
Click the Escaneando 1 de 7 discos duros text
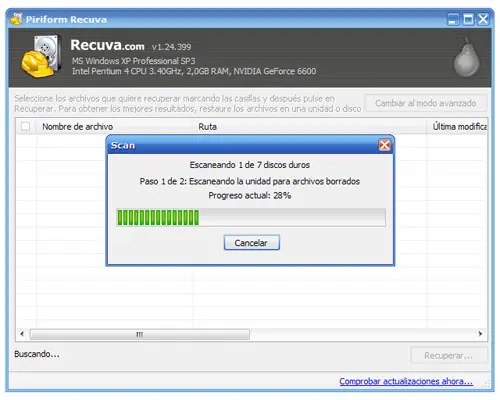pos(250,165)
